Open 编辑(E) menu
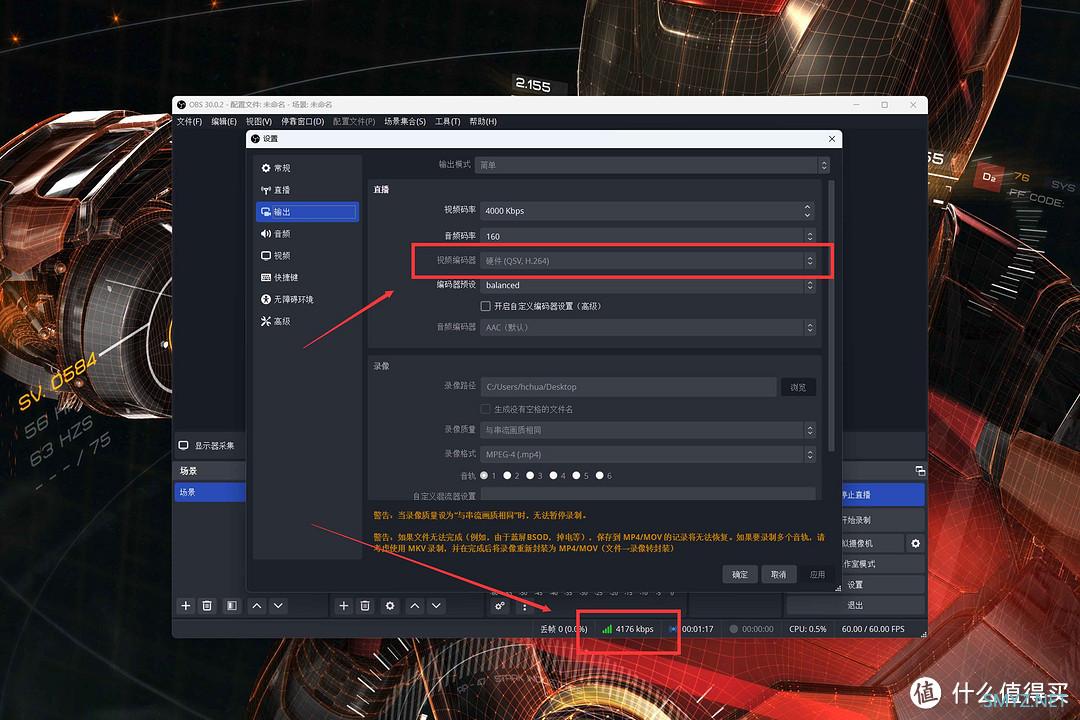This screenshot has width=1080, height=720. point(224,122)
